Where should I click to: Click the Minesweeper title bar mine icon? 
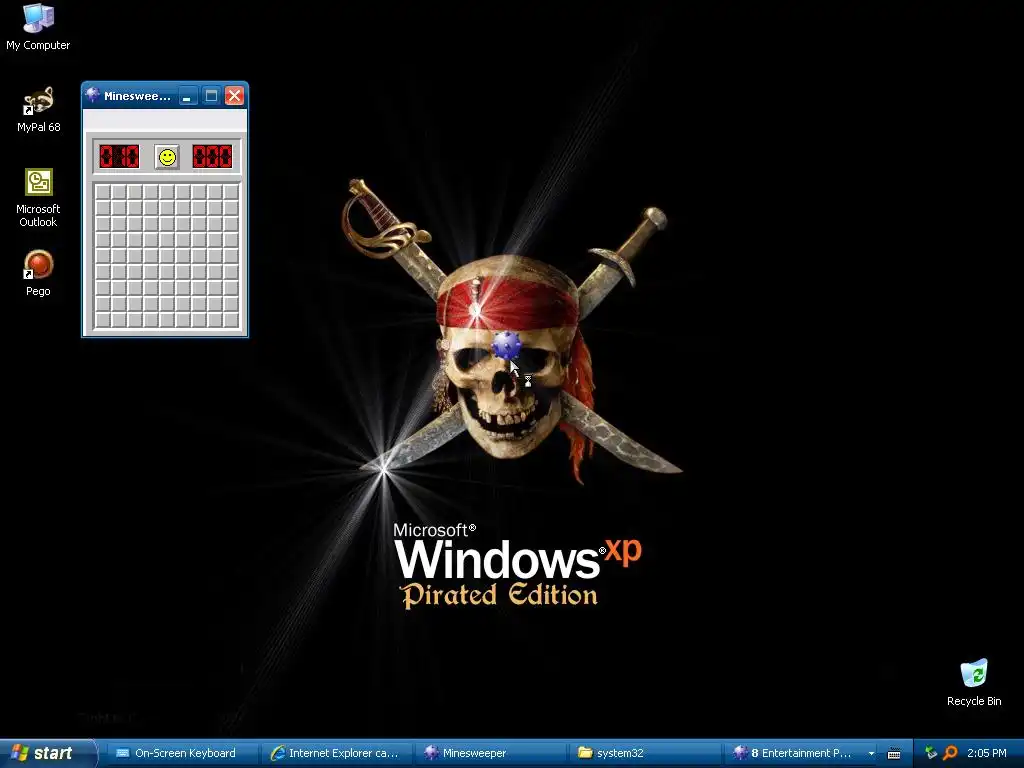93,95
